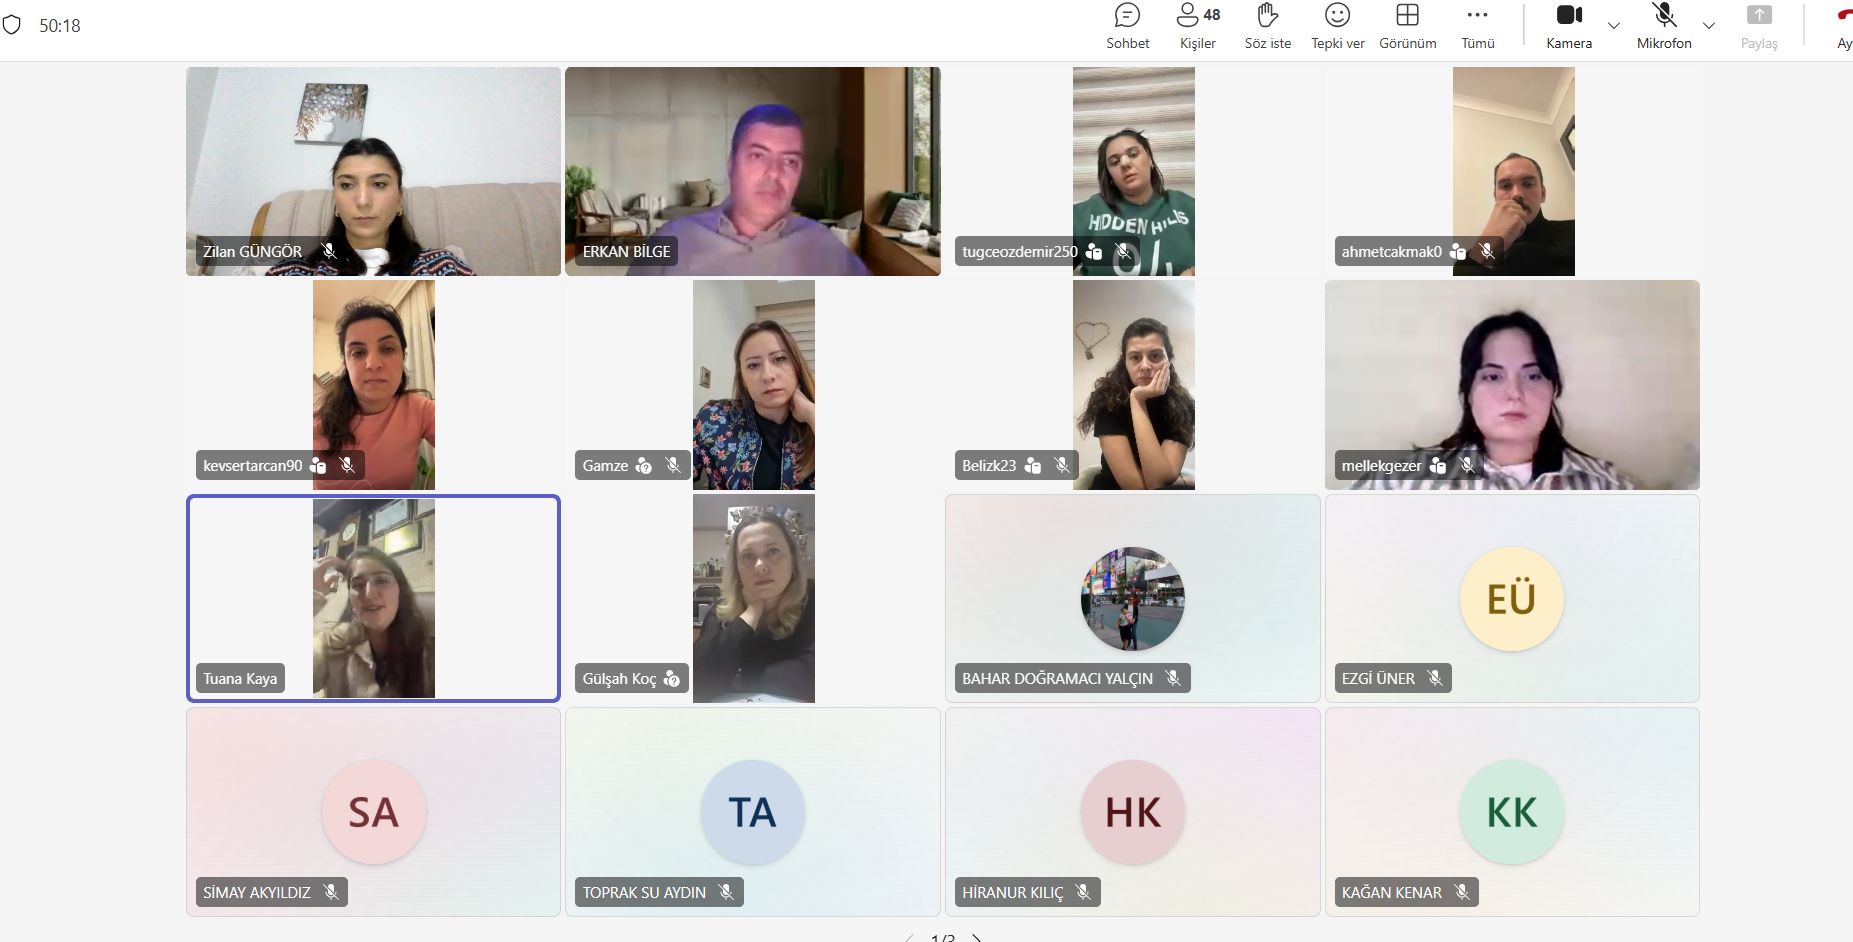Open the Sohbet chat panel
The height and width of the screenshot is (942, 1853).
(1127, 26)
